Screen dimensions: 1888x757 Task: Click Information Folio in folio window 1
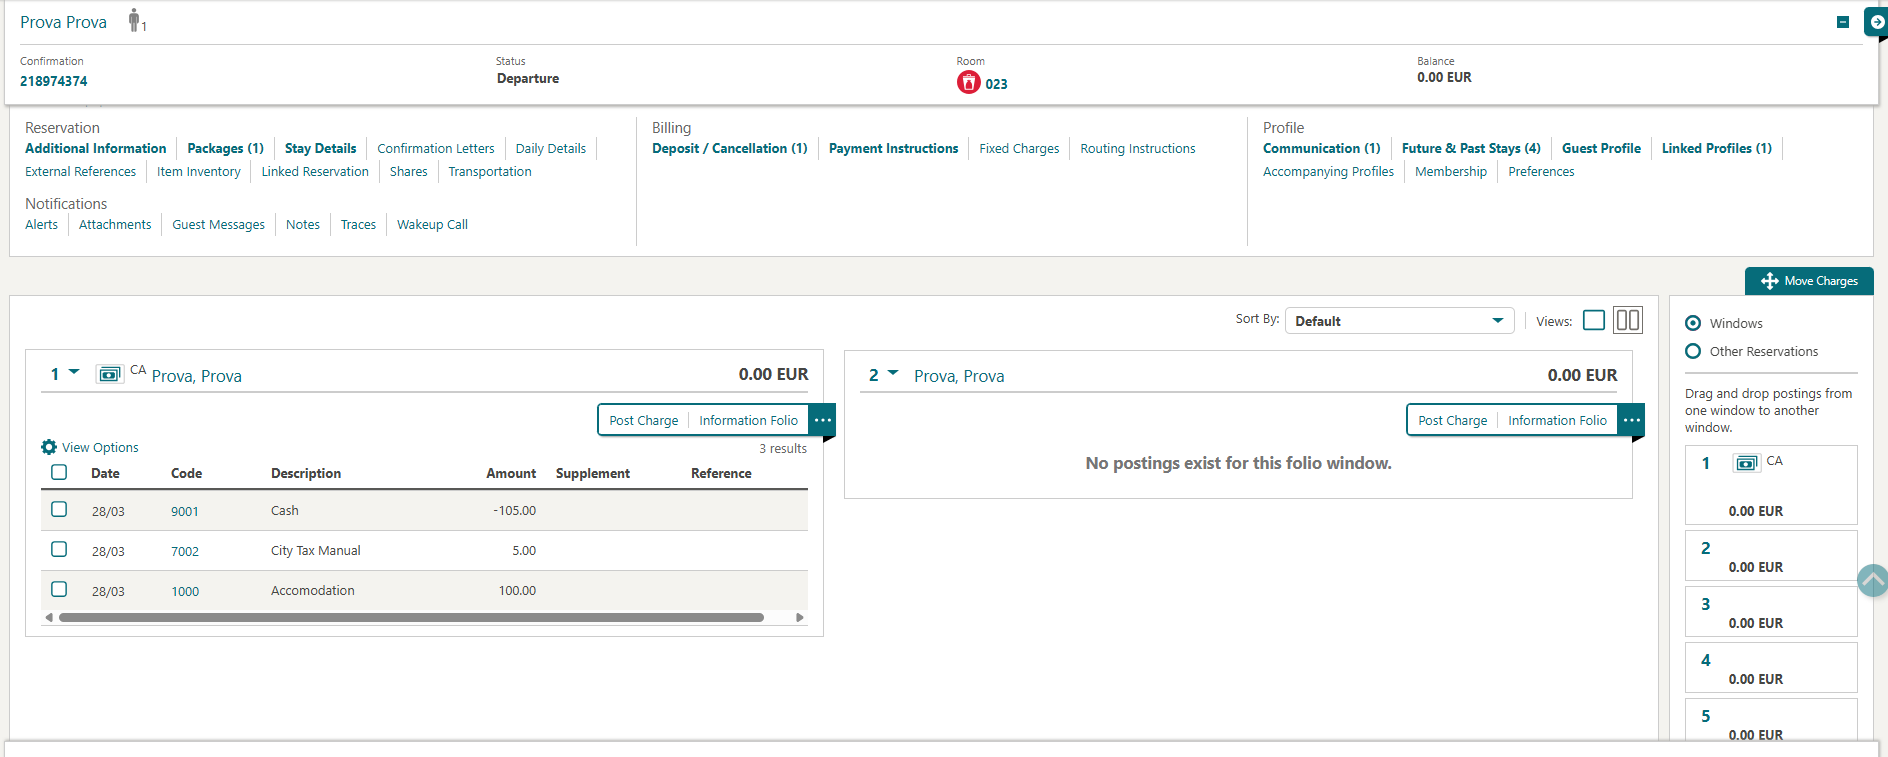(748, 421)
